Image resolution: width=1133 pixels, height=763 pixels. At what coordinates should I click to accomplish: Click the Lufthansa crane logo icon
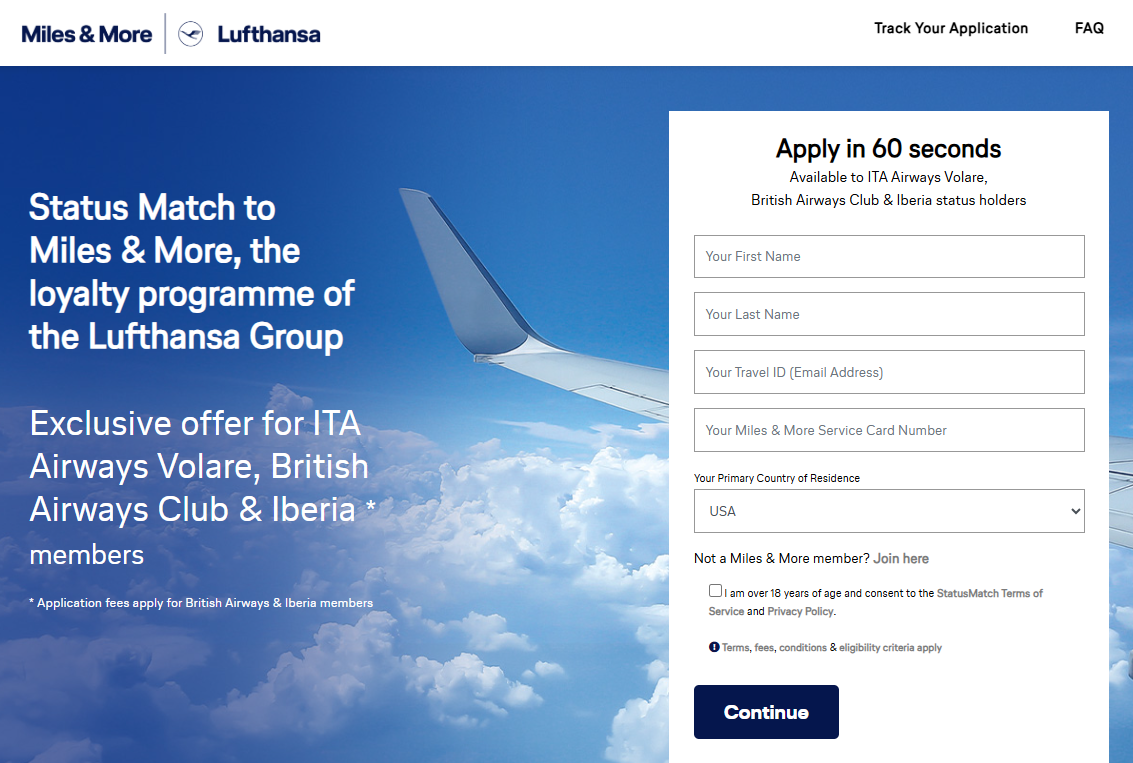[x=190, y=34]
